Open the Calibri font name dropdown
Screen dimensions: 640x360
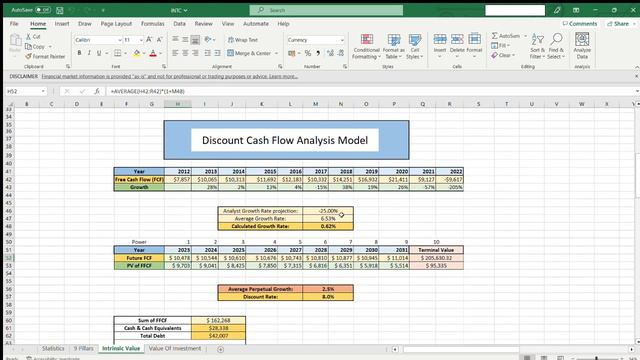click(120, 40)
